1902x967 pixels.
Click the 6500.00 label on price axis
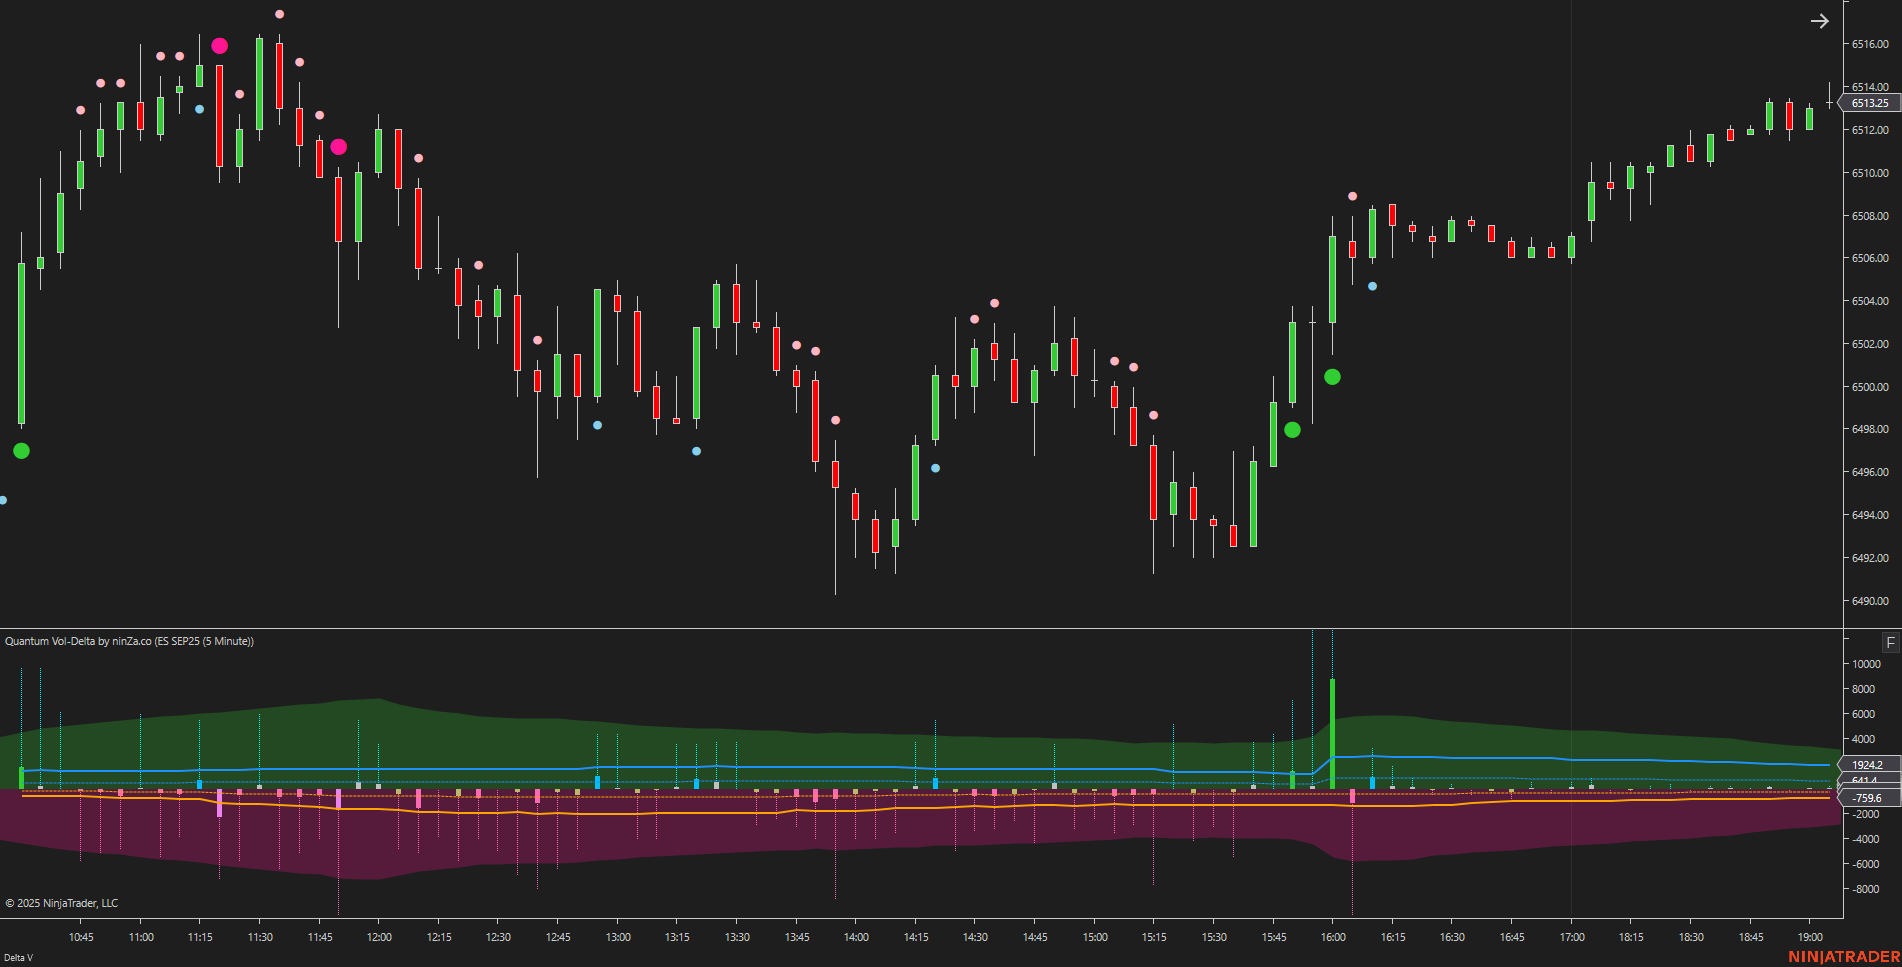(x=1869, y=387)
